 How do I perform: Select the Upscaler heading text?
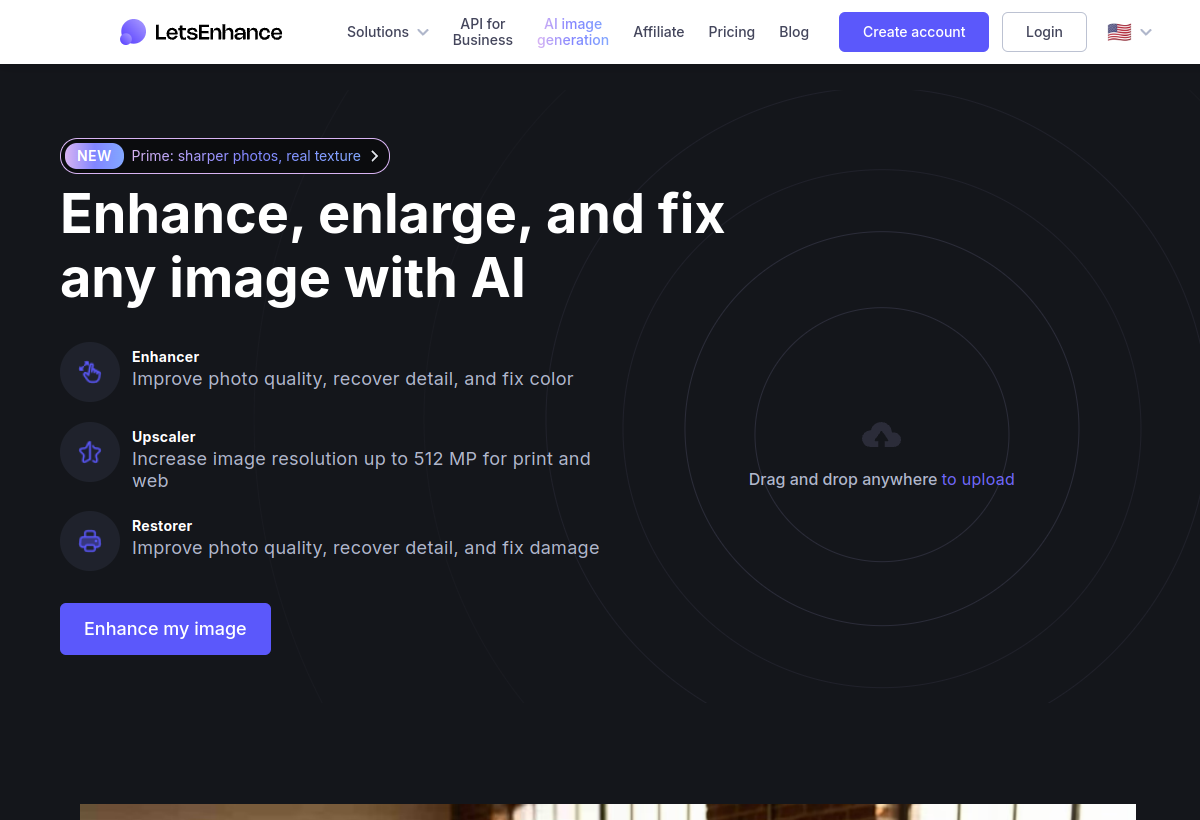coord(164,437)
